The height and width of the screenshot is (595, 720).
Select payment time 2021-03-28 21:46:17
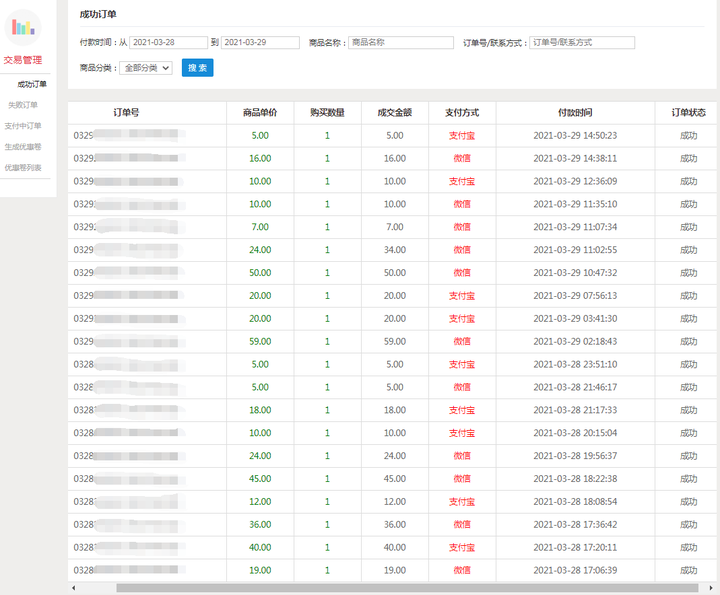click(575, 387)
